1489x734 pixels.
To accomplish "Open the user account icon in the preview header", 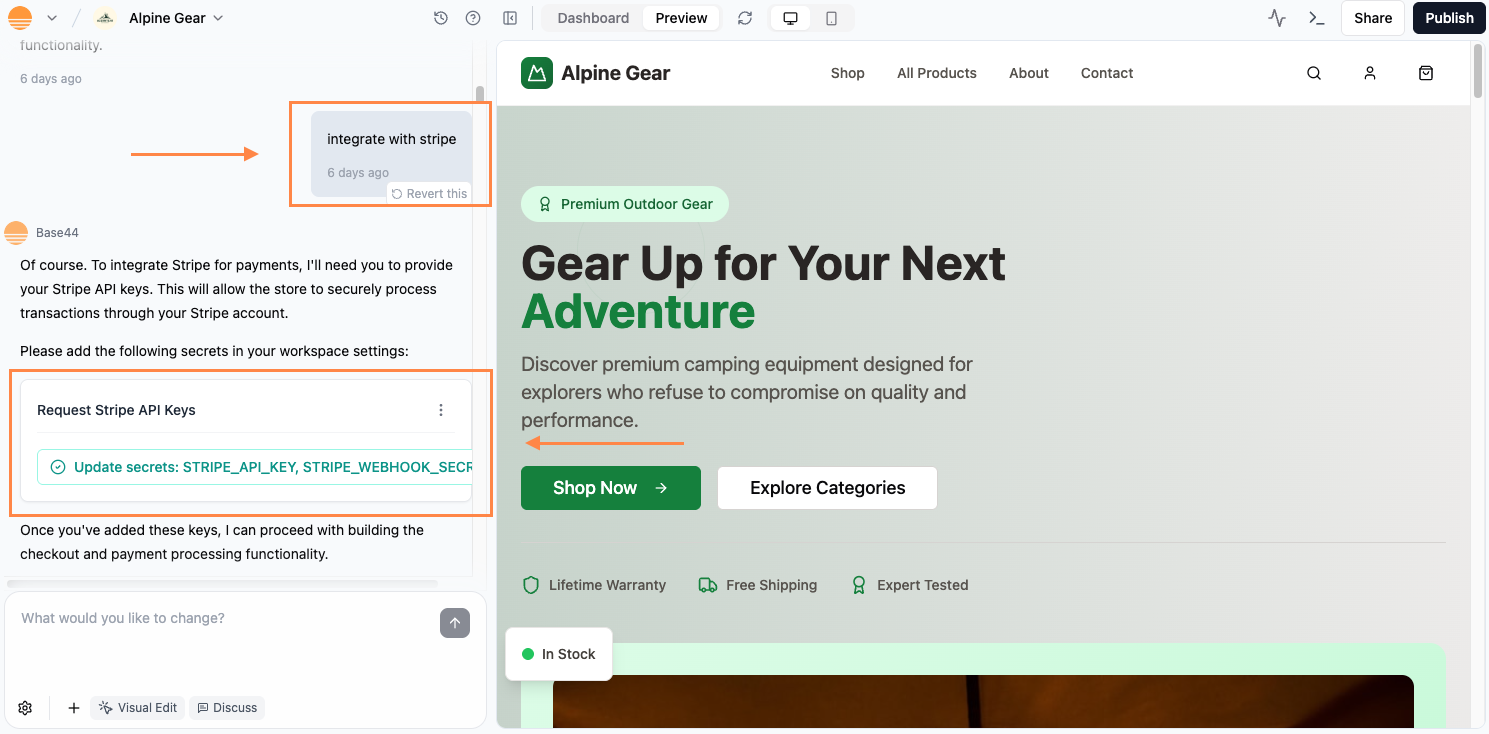I will point(1370,73).
